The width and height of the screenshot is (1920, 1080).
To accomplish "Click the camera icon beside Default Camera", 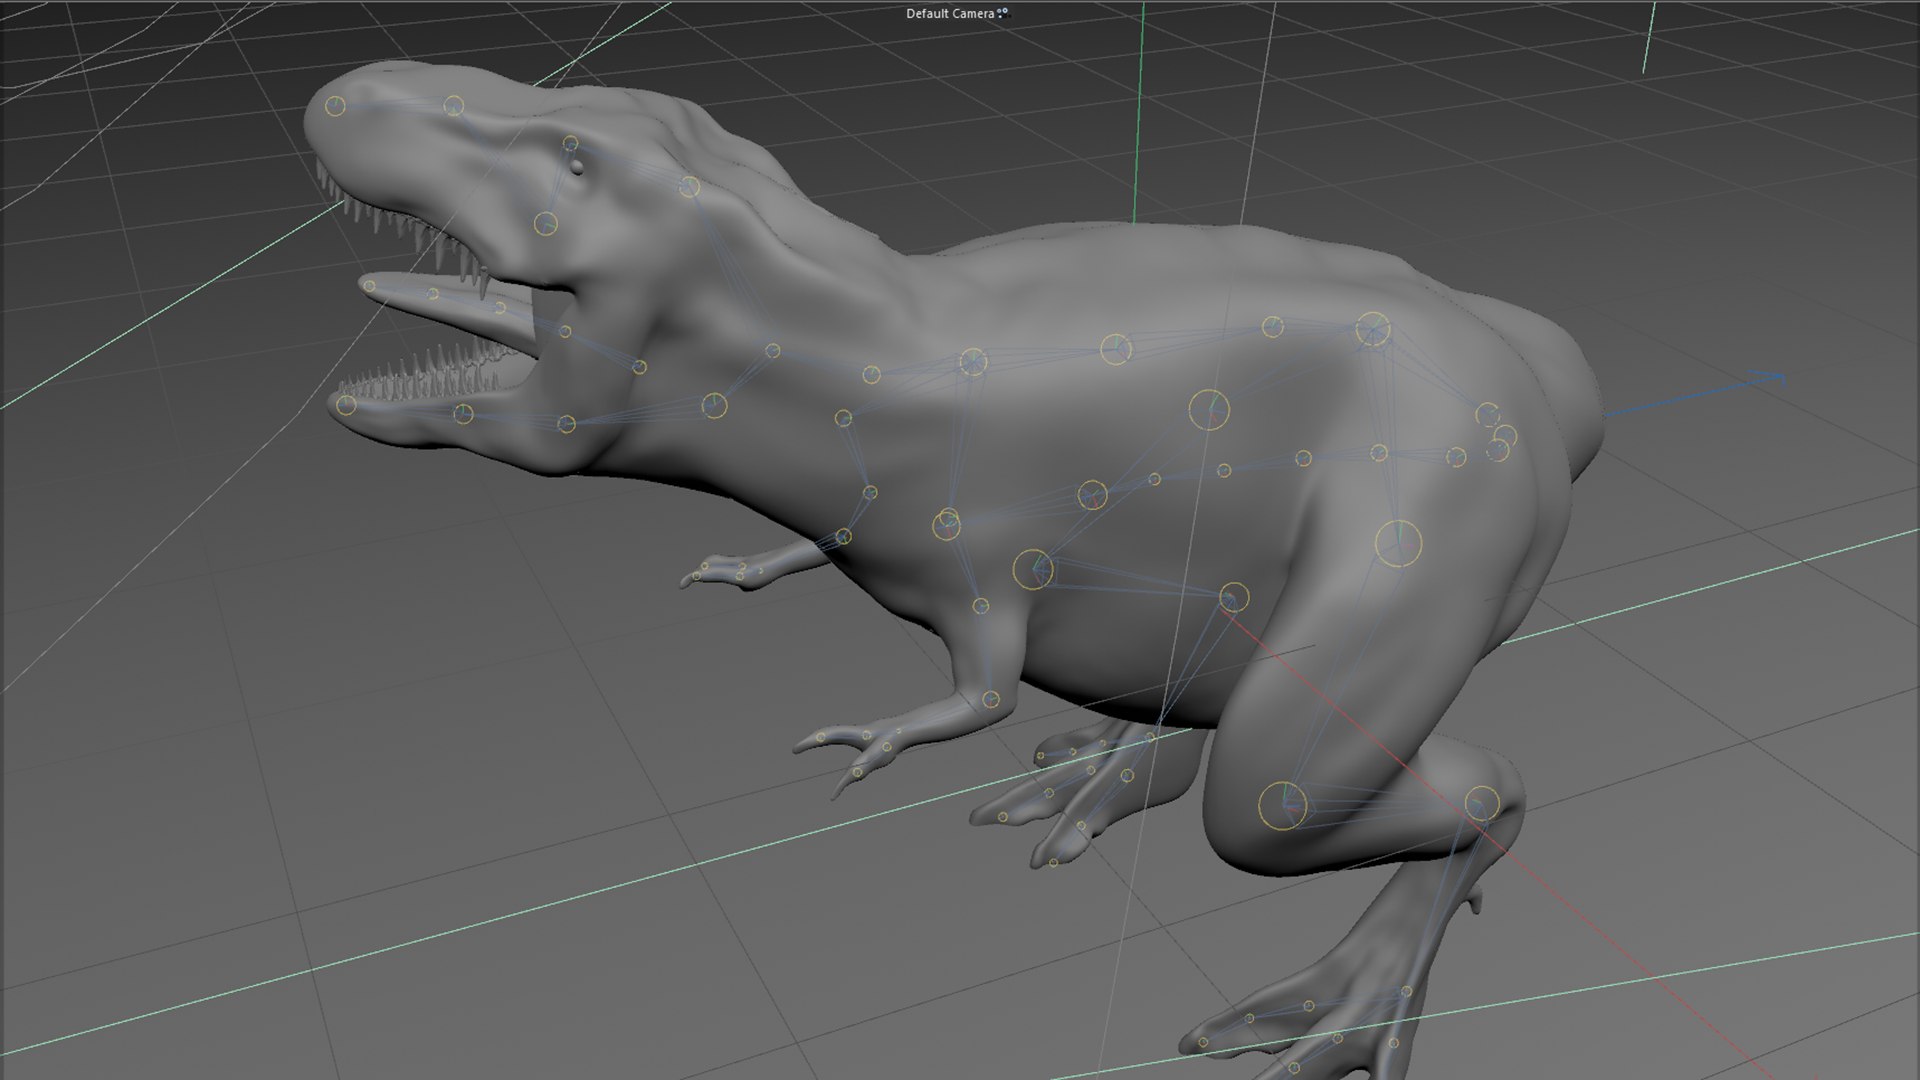I will [x=1003, y=14].
